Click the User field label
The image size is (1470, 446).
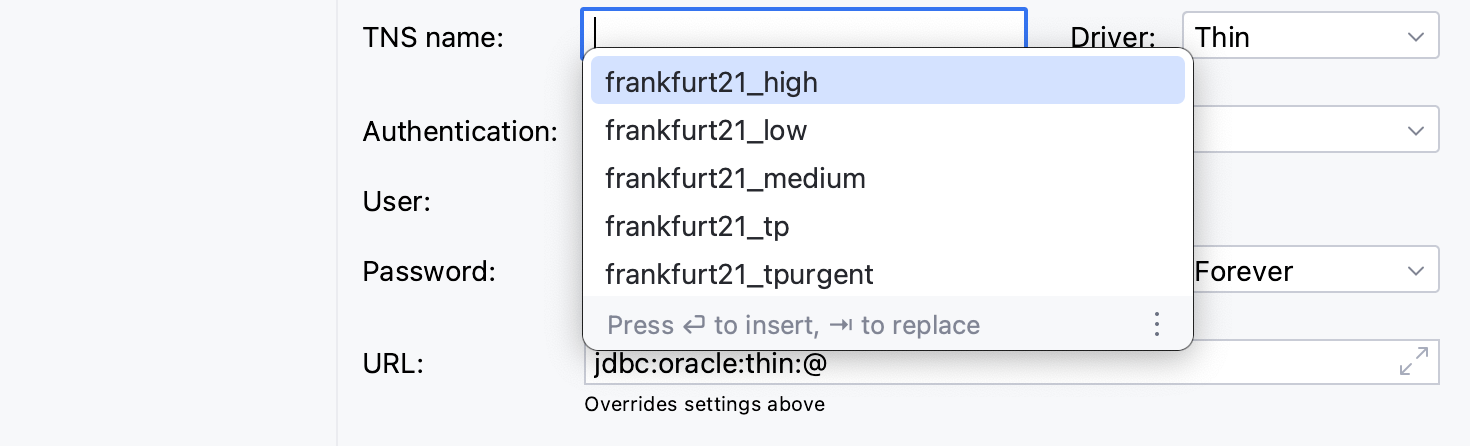click(396, 202)
